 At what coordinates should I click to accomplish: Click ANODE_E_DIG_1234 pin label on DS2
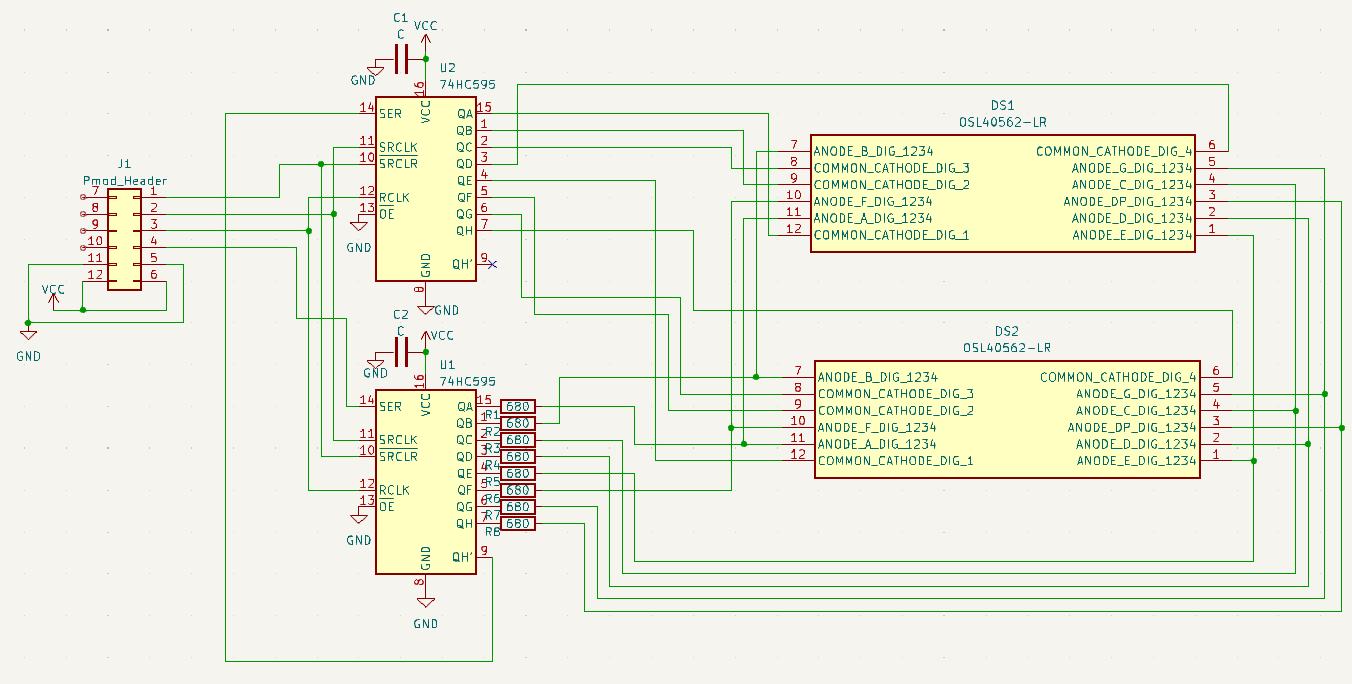(1137, 461)
